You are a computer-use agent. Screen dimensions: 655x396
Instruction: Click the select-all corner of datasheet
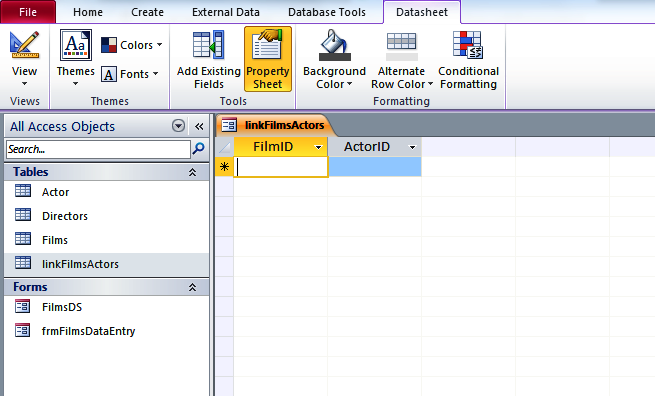click(x=224, y=147)
